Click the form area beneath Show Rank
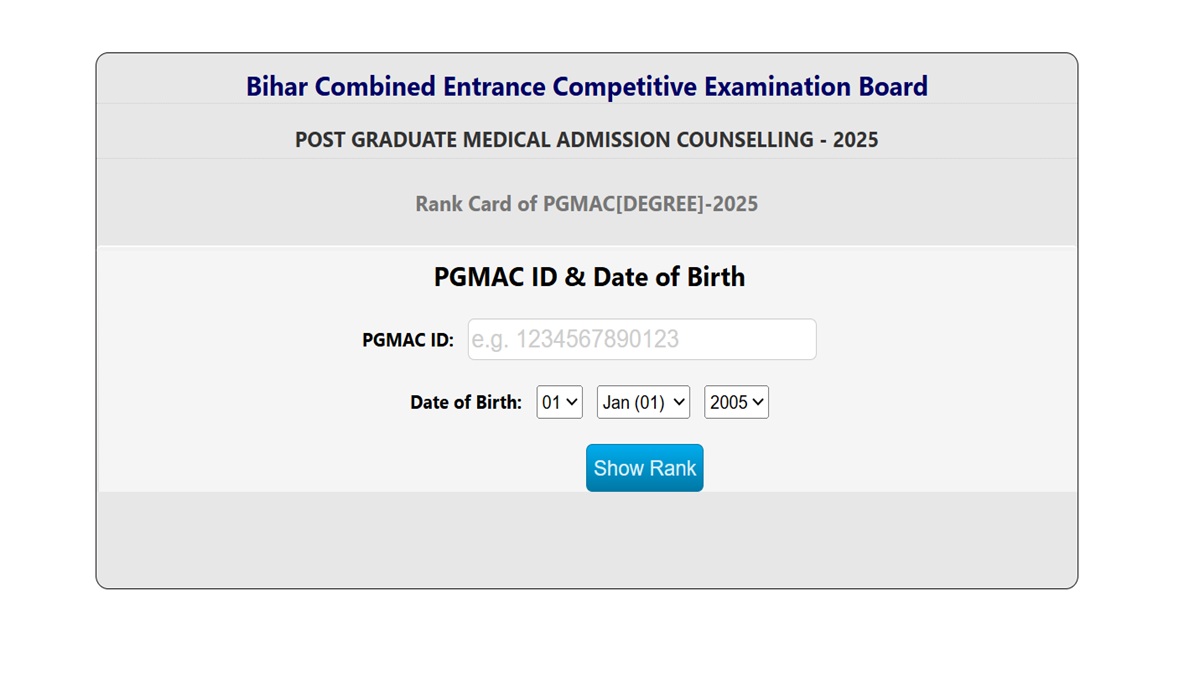The height and width of the screenshot is (675, 1200). tap(586, 540)
